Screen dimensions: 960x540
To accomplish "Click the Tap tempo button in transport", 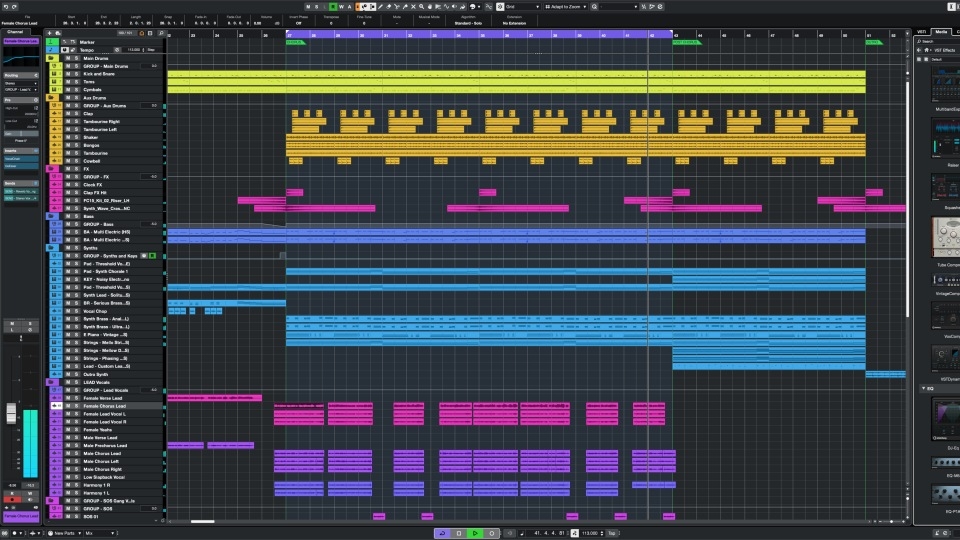I will pos(612,533).
